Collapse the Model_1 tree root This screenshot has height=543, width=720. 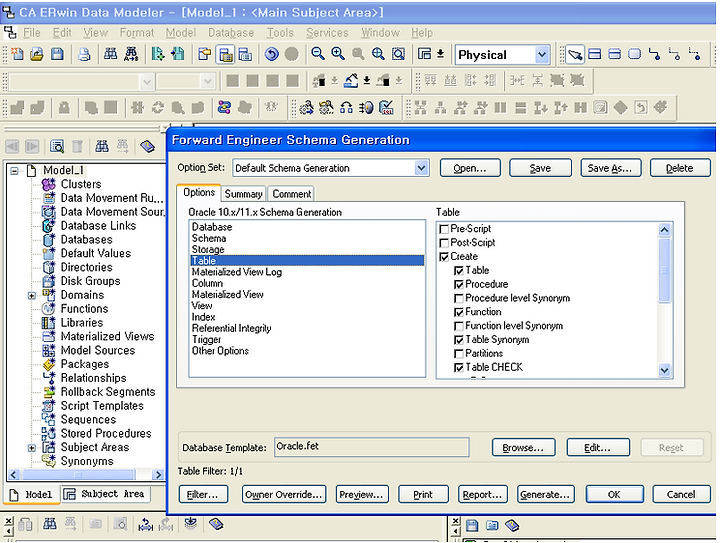pyautogui.click(x=15, y=171)
